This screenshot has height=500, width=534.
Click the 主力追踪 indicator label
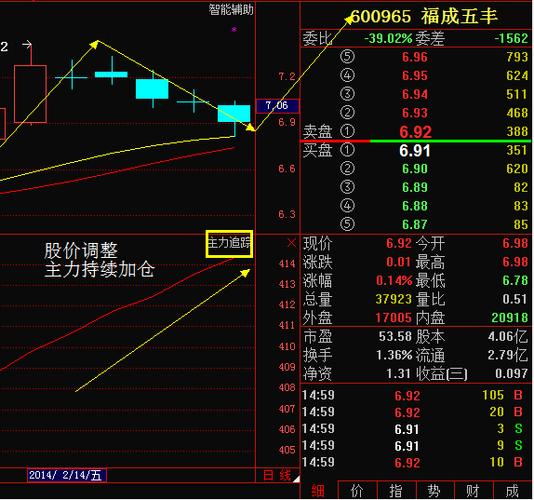click(229, 243)
